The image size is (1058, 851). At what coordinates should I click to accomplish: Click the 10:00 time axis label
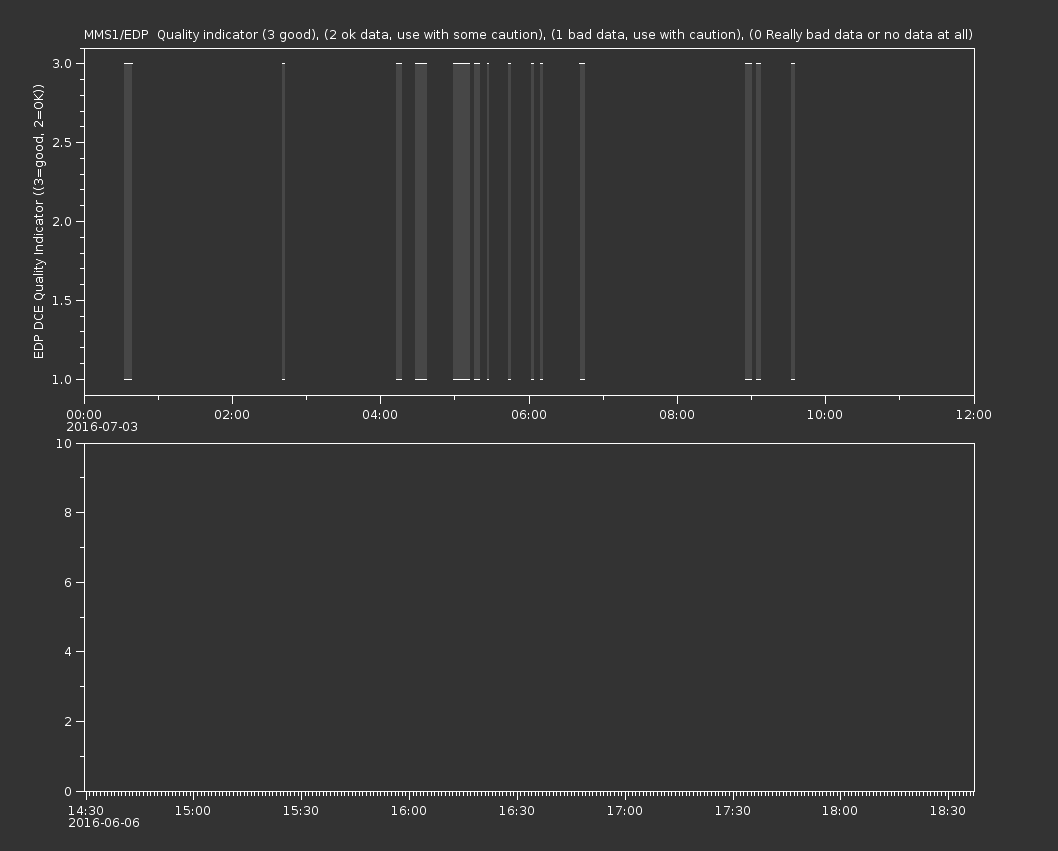pyautogui.click(x=825, y=414)
